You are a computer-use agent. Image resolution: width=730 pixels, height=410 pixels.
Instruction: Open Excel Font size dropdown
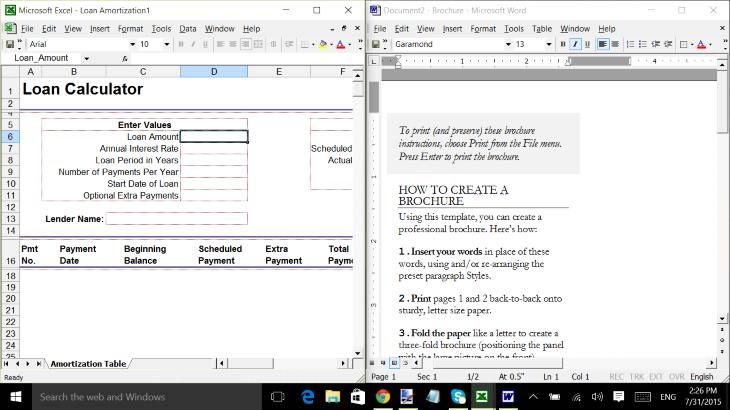(166, 44)
